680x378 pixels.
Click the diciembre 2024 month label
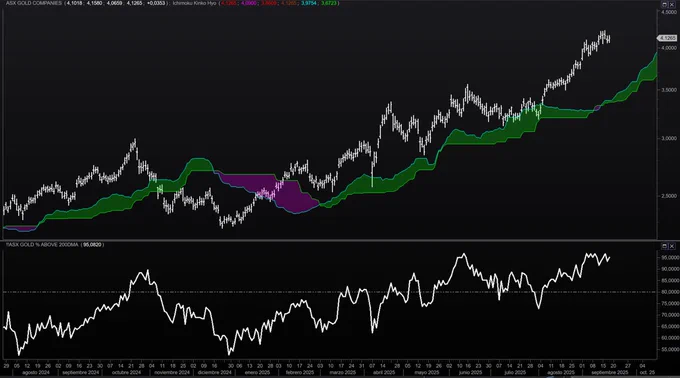pos(215,373)
